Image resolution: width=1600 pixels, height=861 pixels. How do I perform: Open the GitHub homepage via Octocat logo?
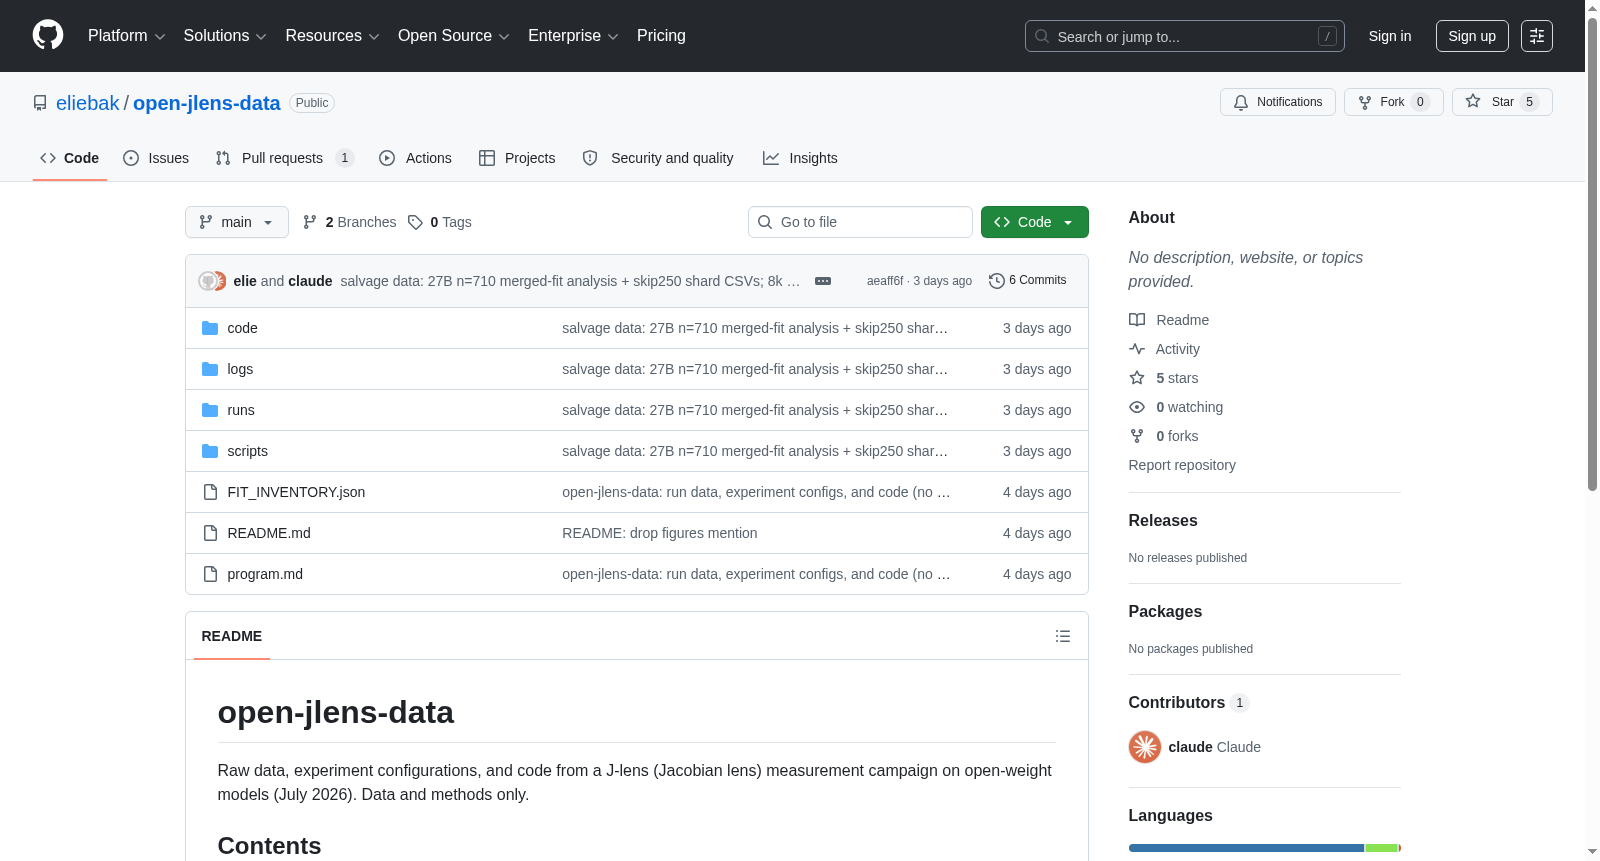pyautogui.click(x=48, y=35)
